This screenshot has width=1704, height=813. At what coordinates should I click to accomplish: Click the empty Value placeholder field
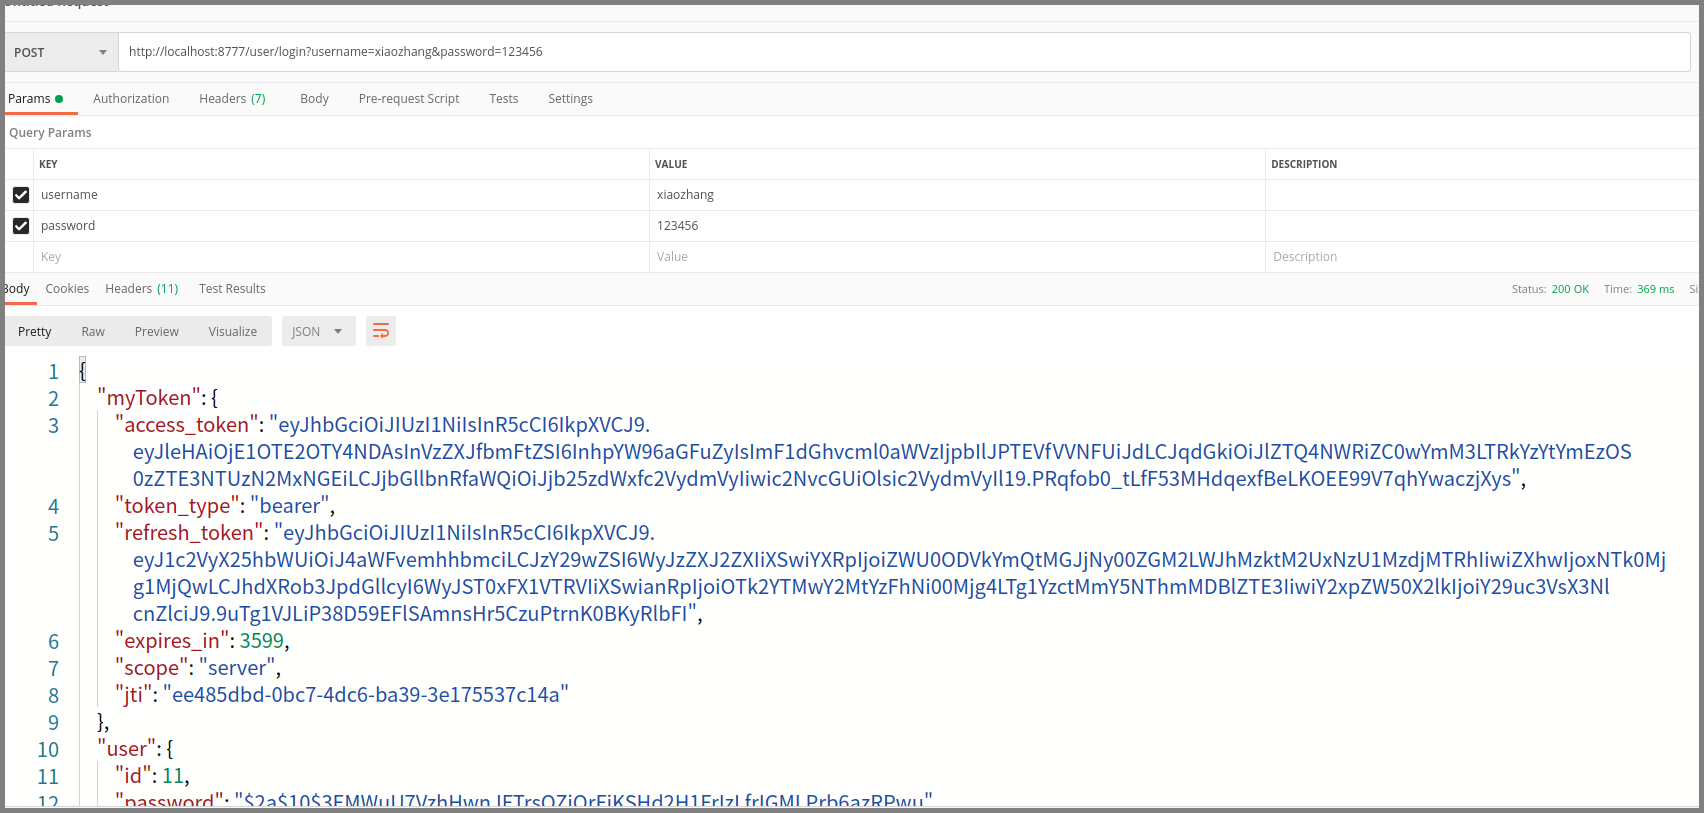pyautogui.click(x=957, y=257)
